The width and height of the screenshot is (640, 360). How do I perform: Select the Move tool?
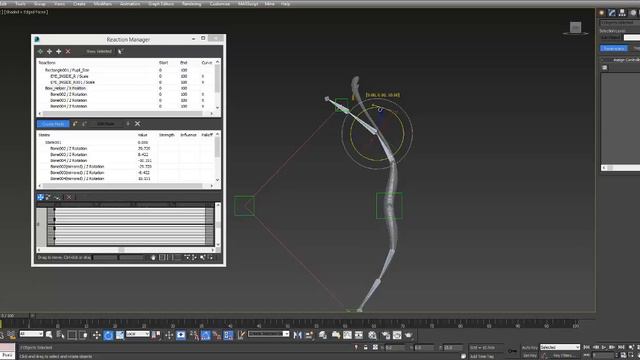click(x=96, y=335)
